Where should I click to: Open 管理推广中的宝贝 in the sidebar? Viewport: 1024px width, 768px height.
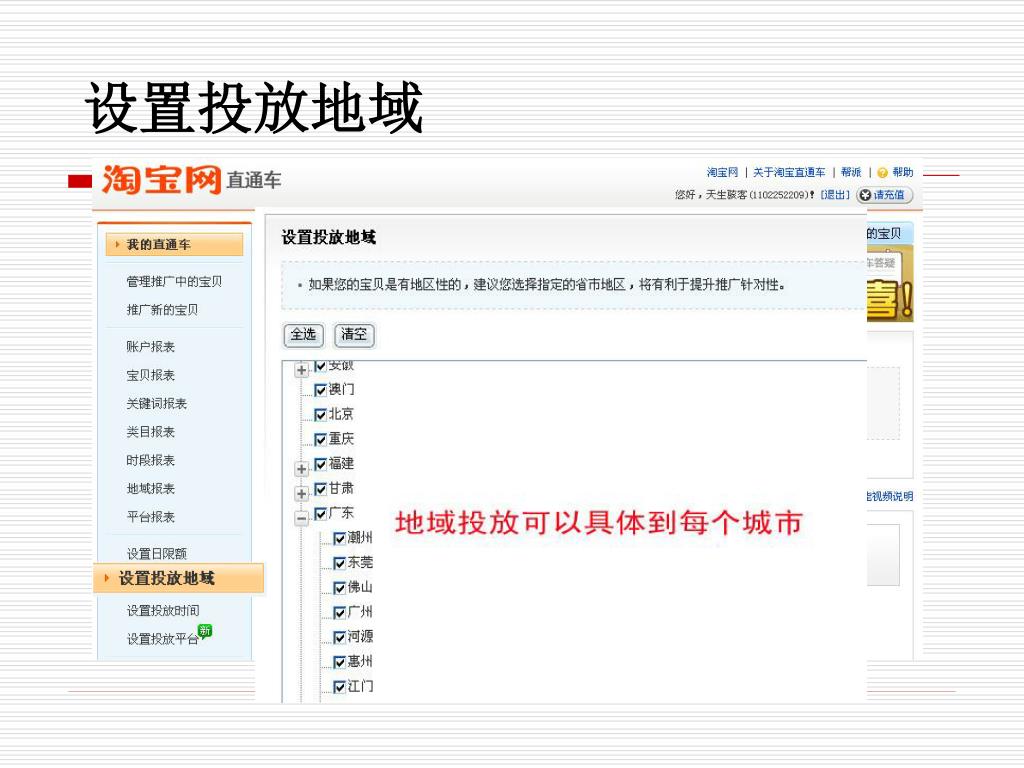click(x=174, y=281)
